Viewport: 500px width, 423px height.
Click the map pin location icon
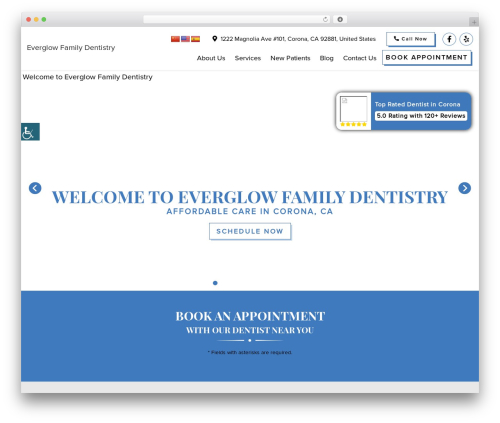(x=215, y=39)
